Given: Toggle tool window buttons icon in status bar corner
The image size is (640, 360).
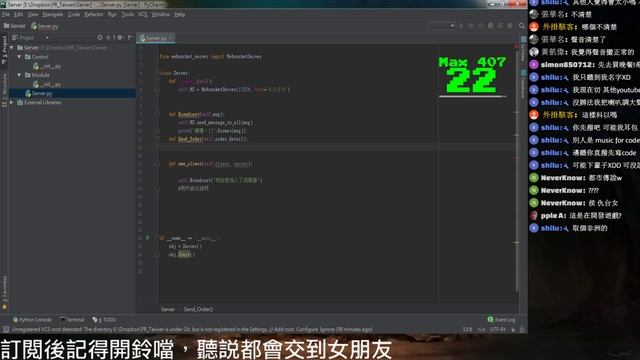Looking at the screenshot, I should [x=6, y=329].
